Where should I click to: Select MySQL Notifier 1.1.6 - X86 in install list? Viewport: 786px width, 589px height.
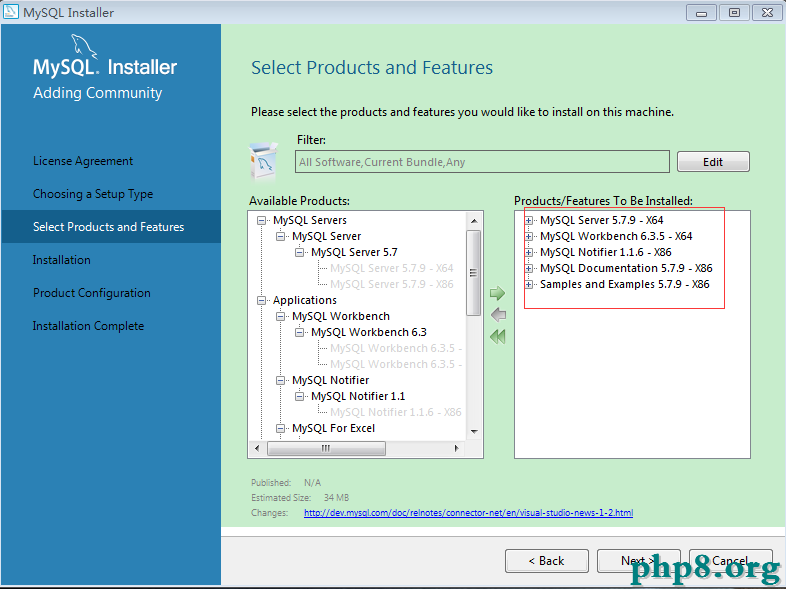pyautogui.click(x=606, y=253)
